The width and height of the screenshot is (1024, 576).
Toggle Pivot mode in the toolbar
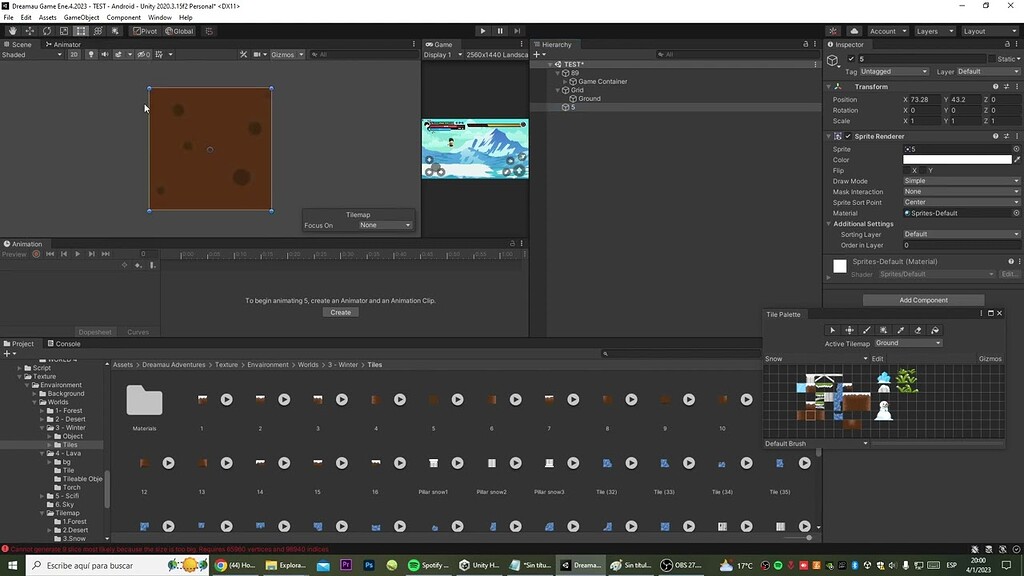[x=145, y=30]
